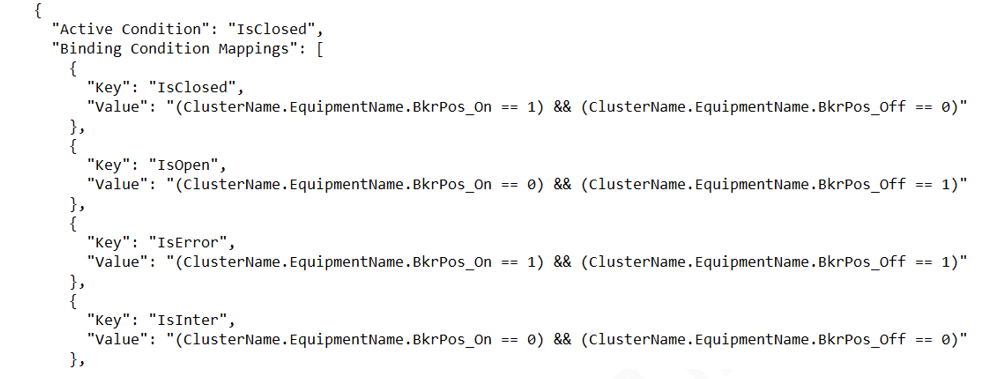982x379 pixels.
Task: Click BkrPos_On == 1 in IsError value
Action: (x=475, y=262)
